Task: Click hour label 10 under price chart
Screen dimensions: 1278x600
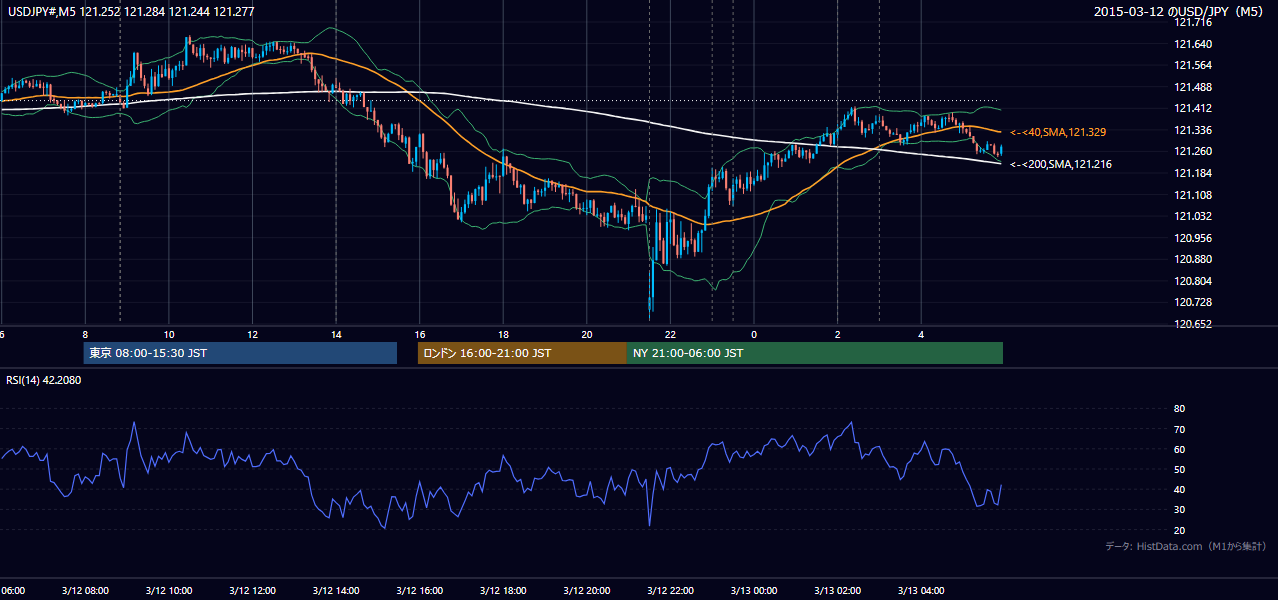Action: (x=169, y=334)
